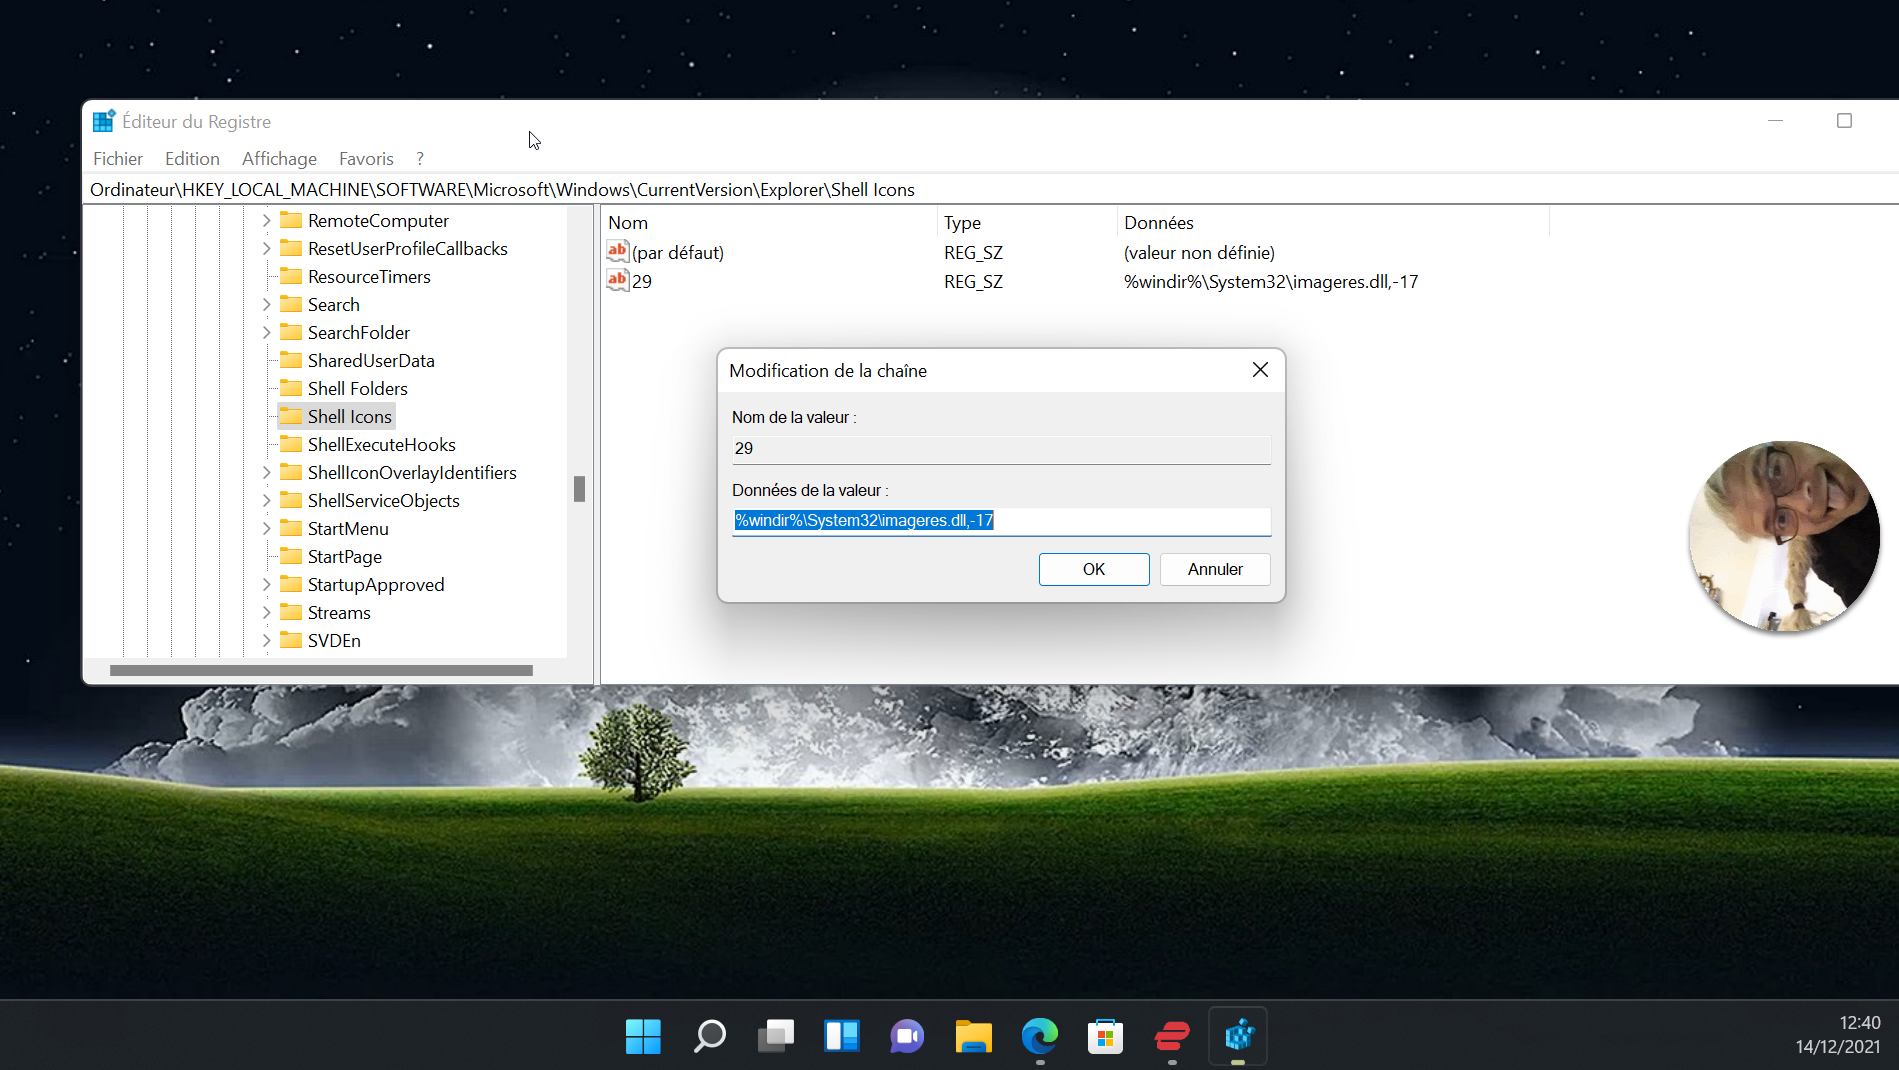Select the (par défaut) string value icon
The width and height of the screenshot is (1899, 1070).
(x=618, y=252)
